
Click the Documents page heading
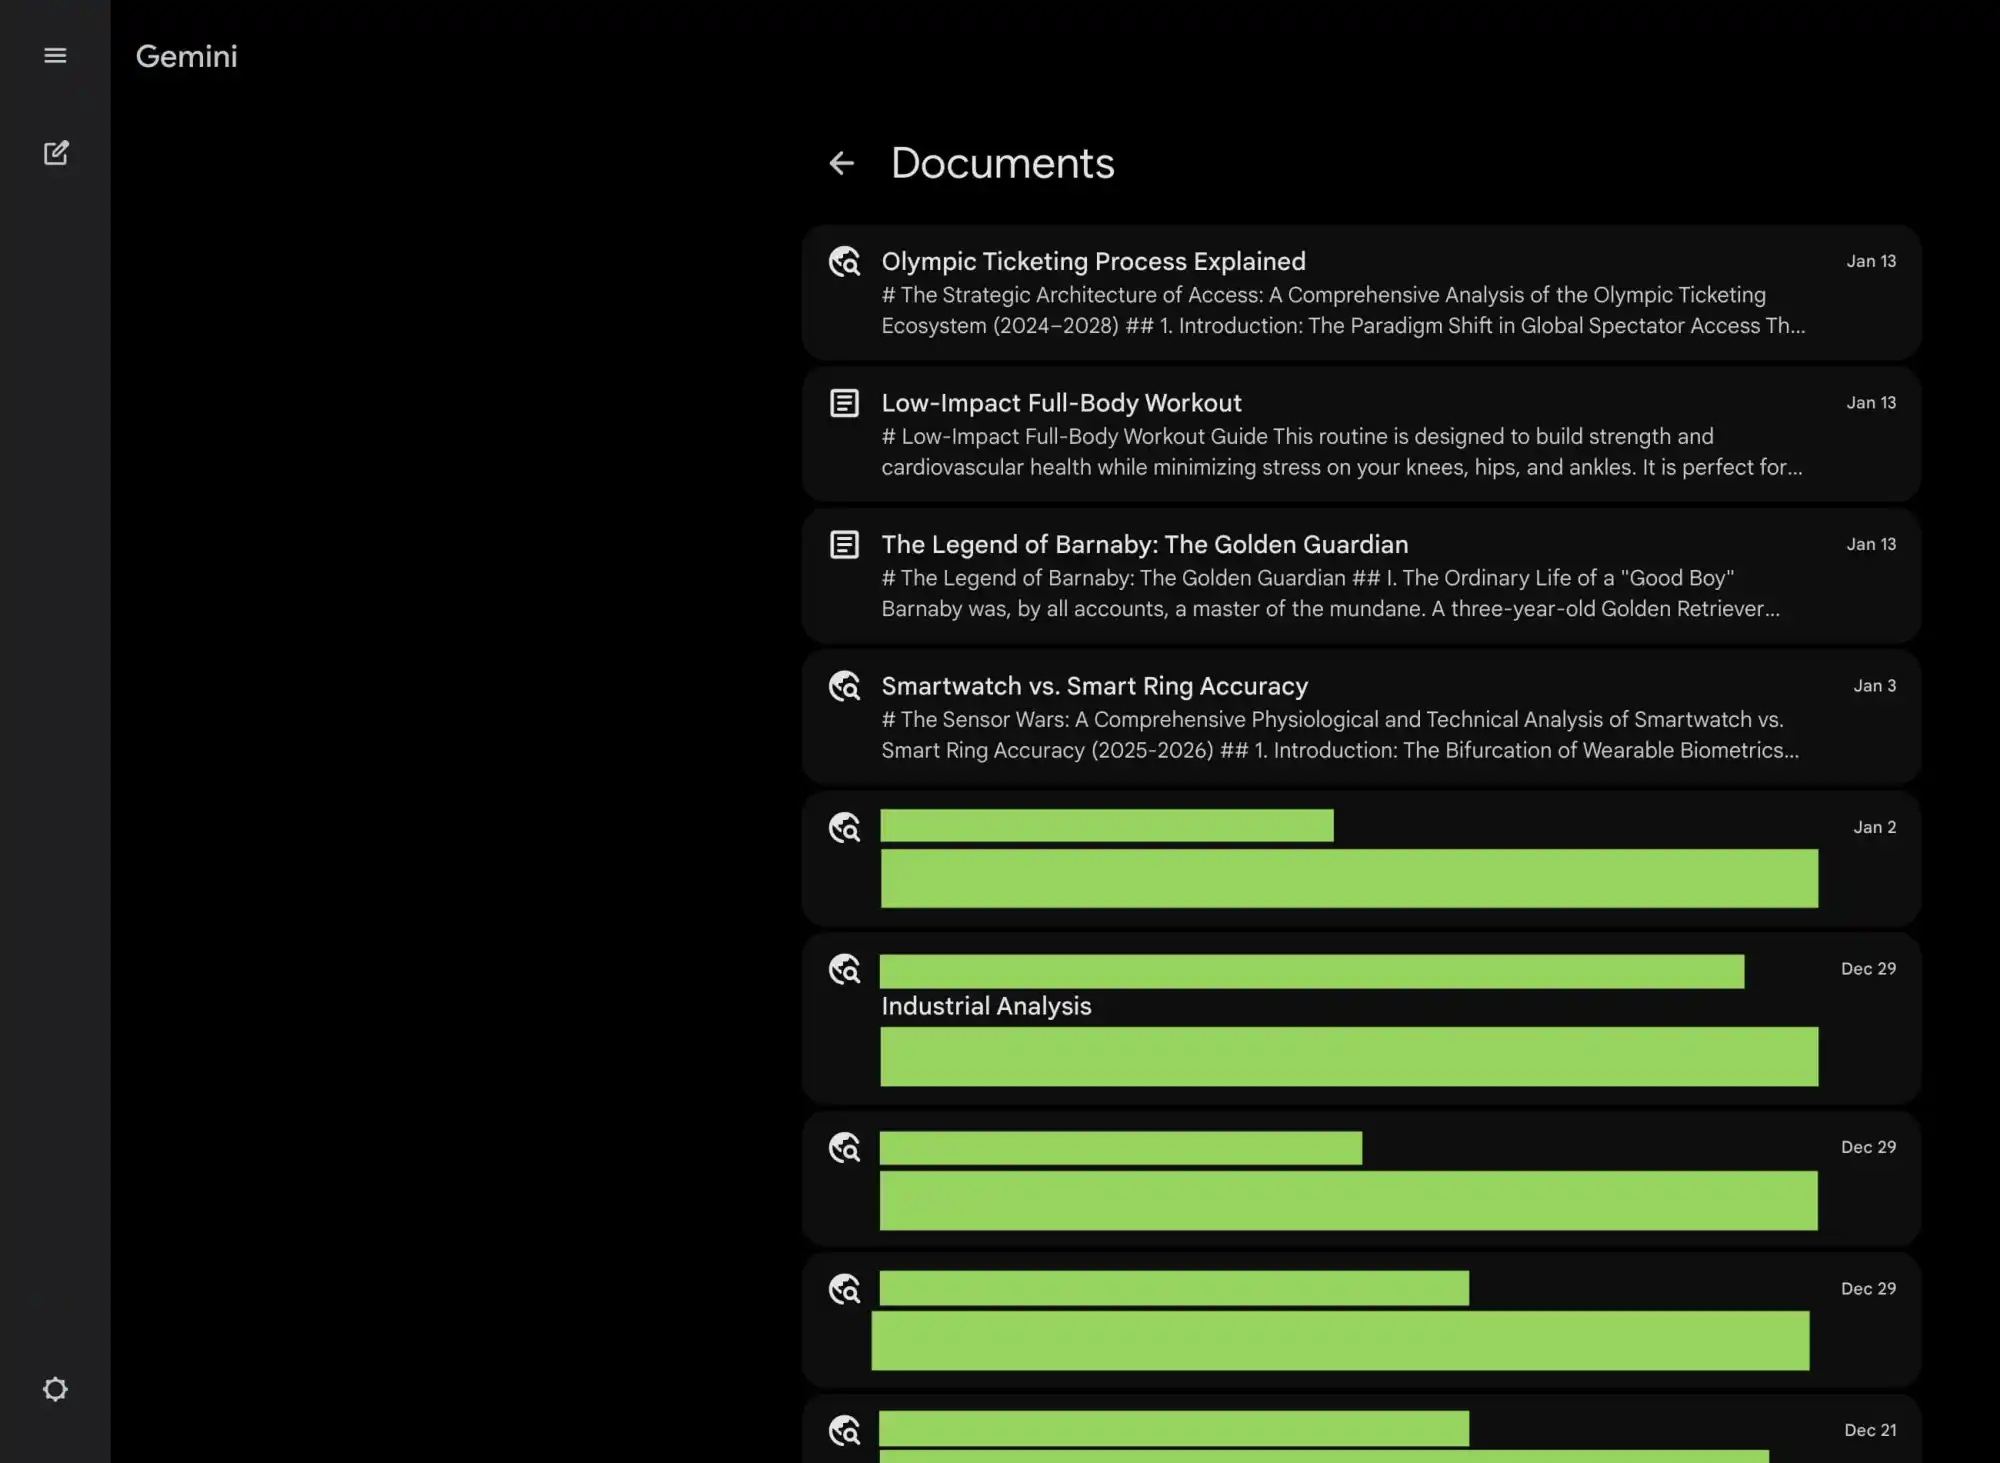click(x=1002, y=163)
